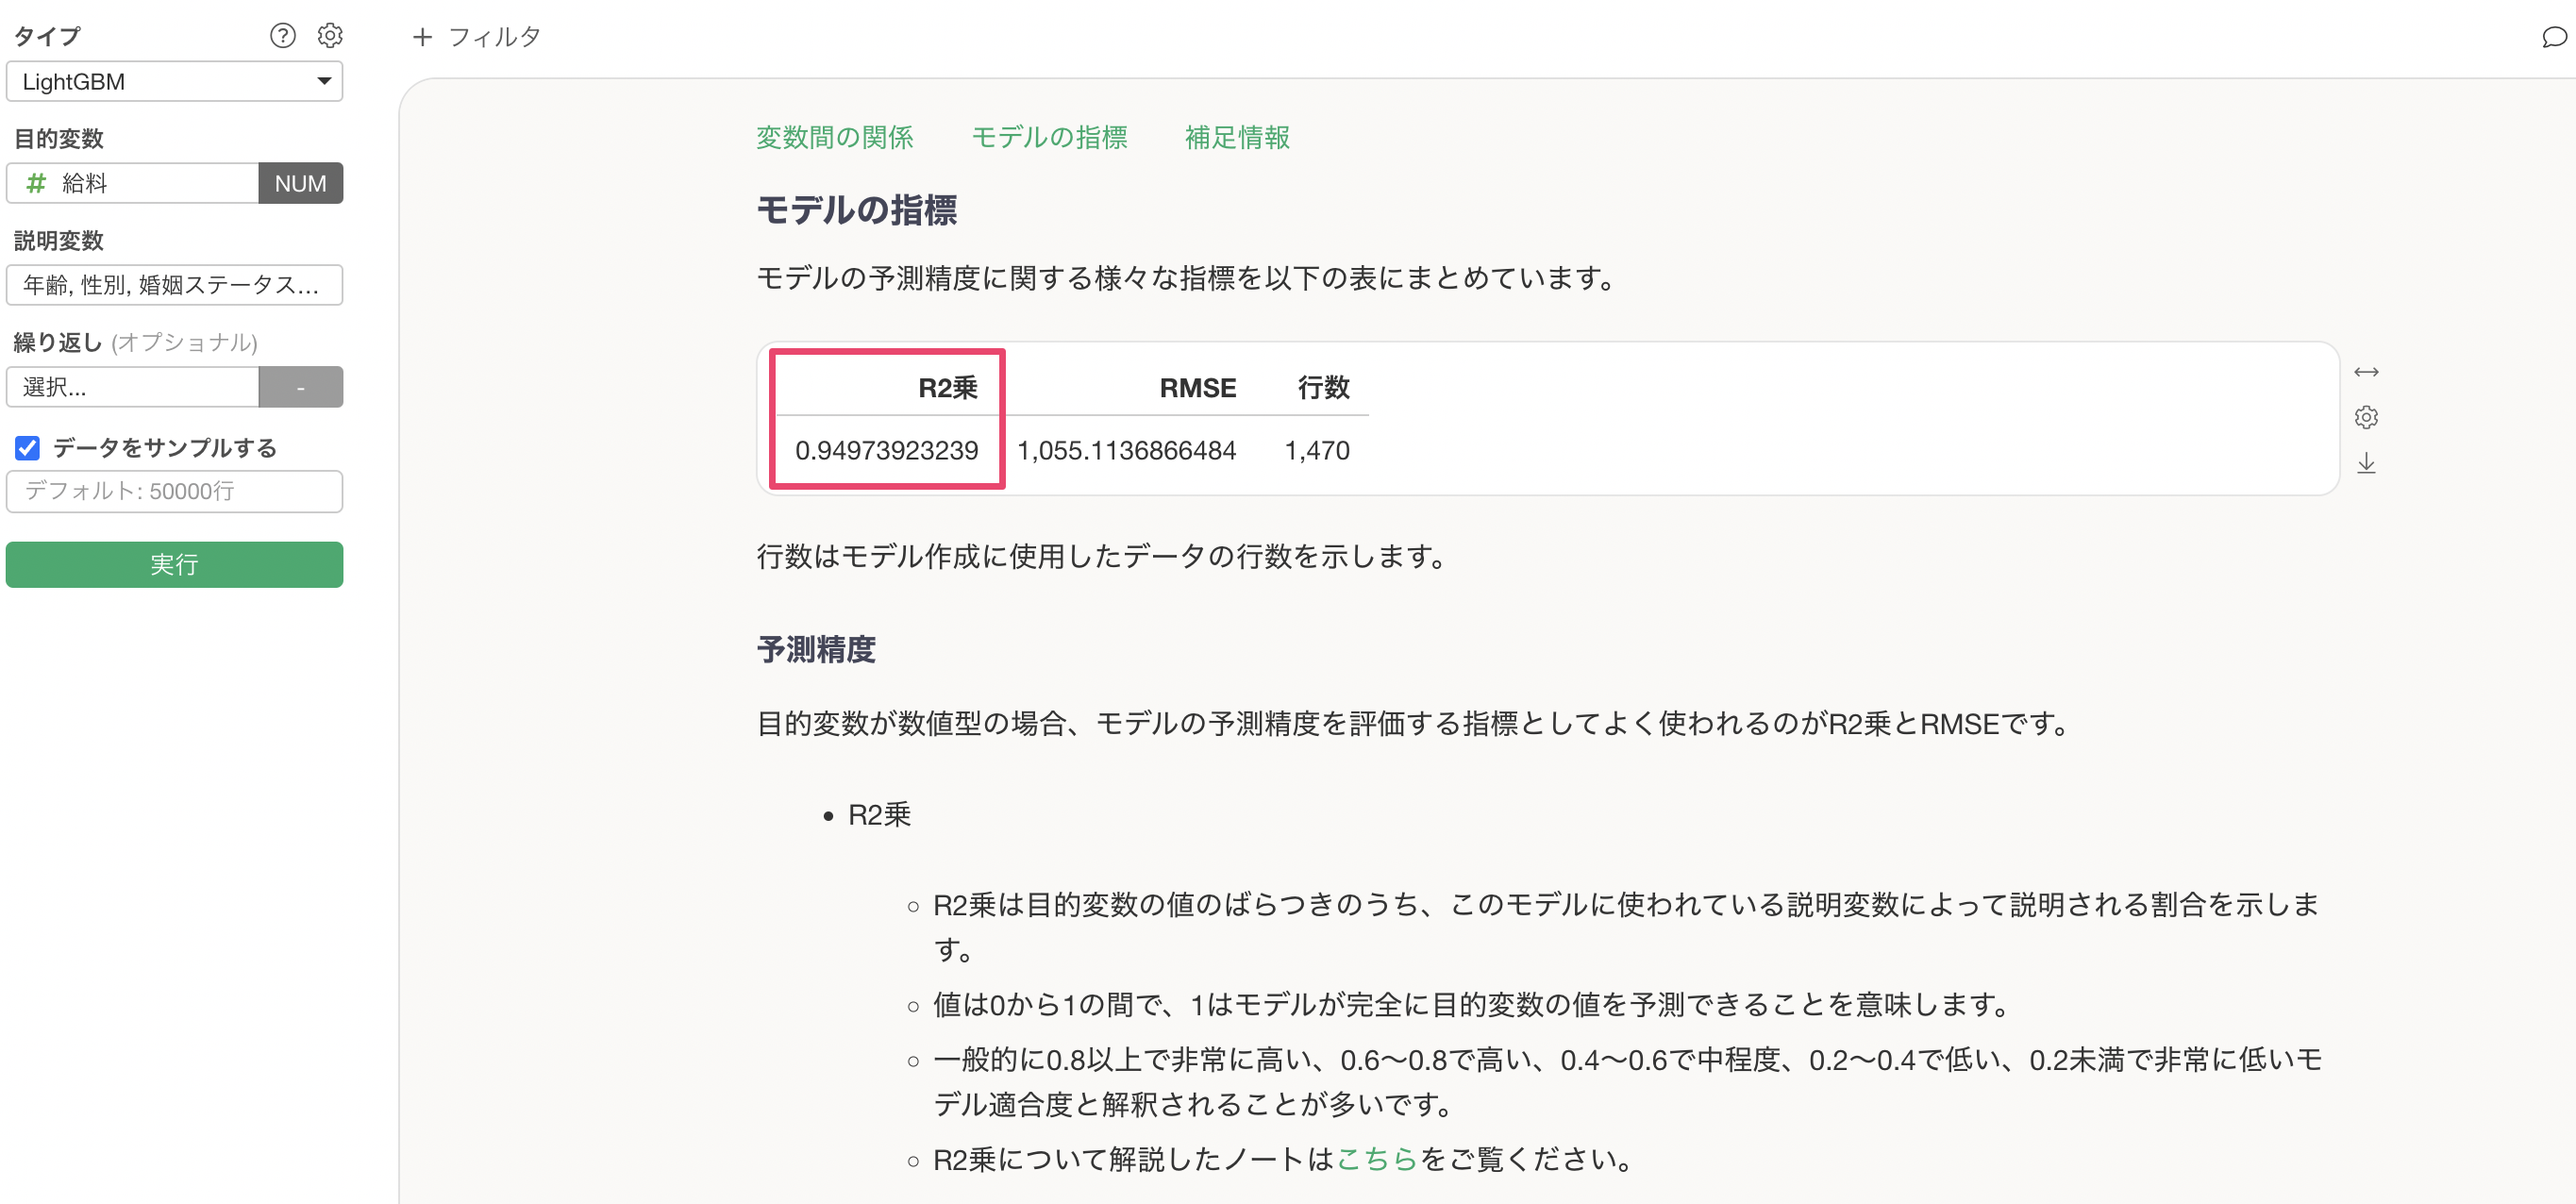Open the 説明変数 variables selector
Screen dimensions: 2576x1204
tap(174, 285)
